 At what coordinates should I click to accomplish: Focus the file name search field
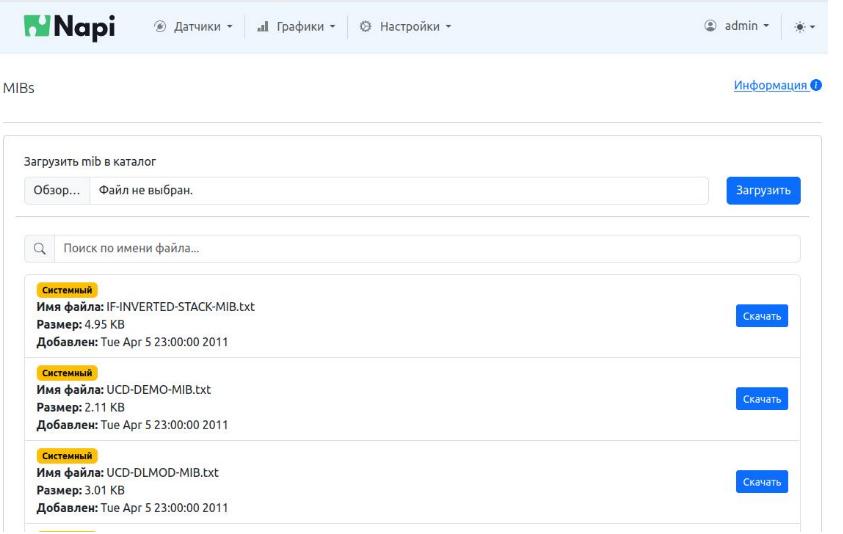pos(425,249)
